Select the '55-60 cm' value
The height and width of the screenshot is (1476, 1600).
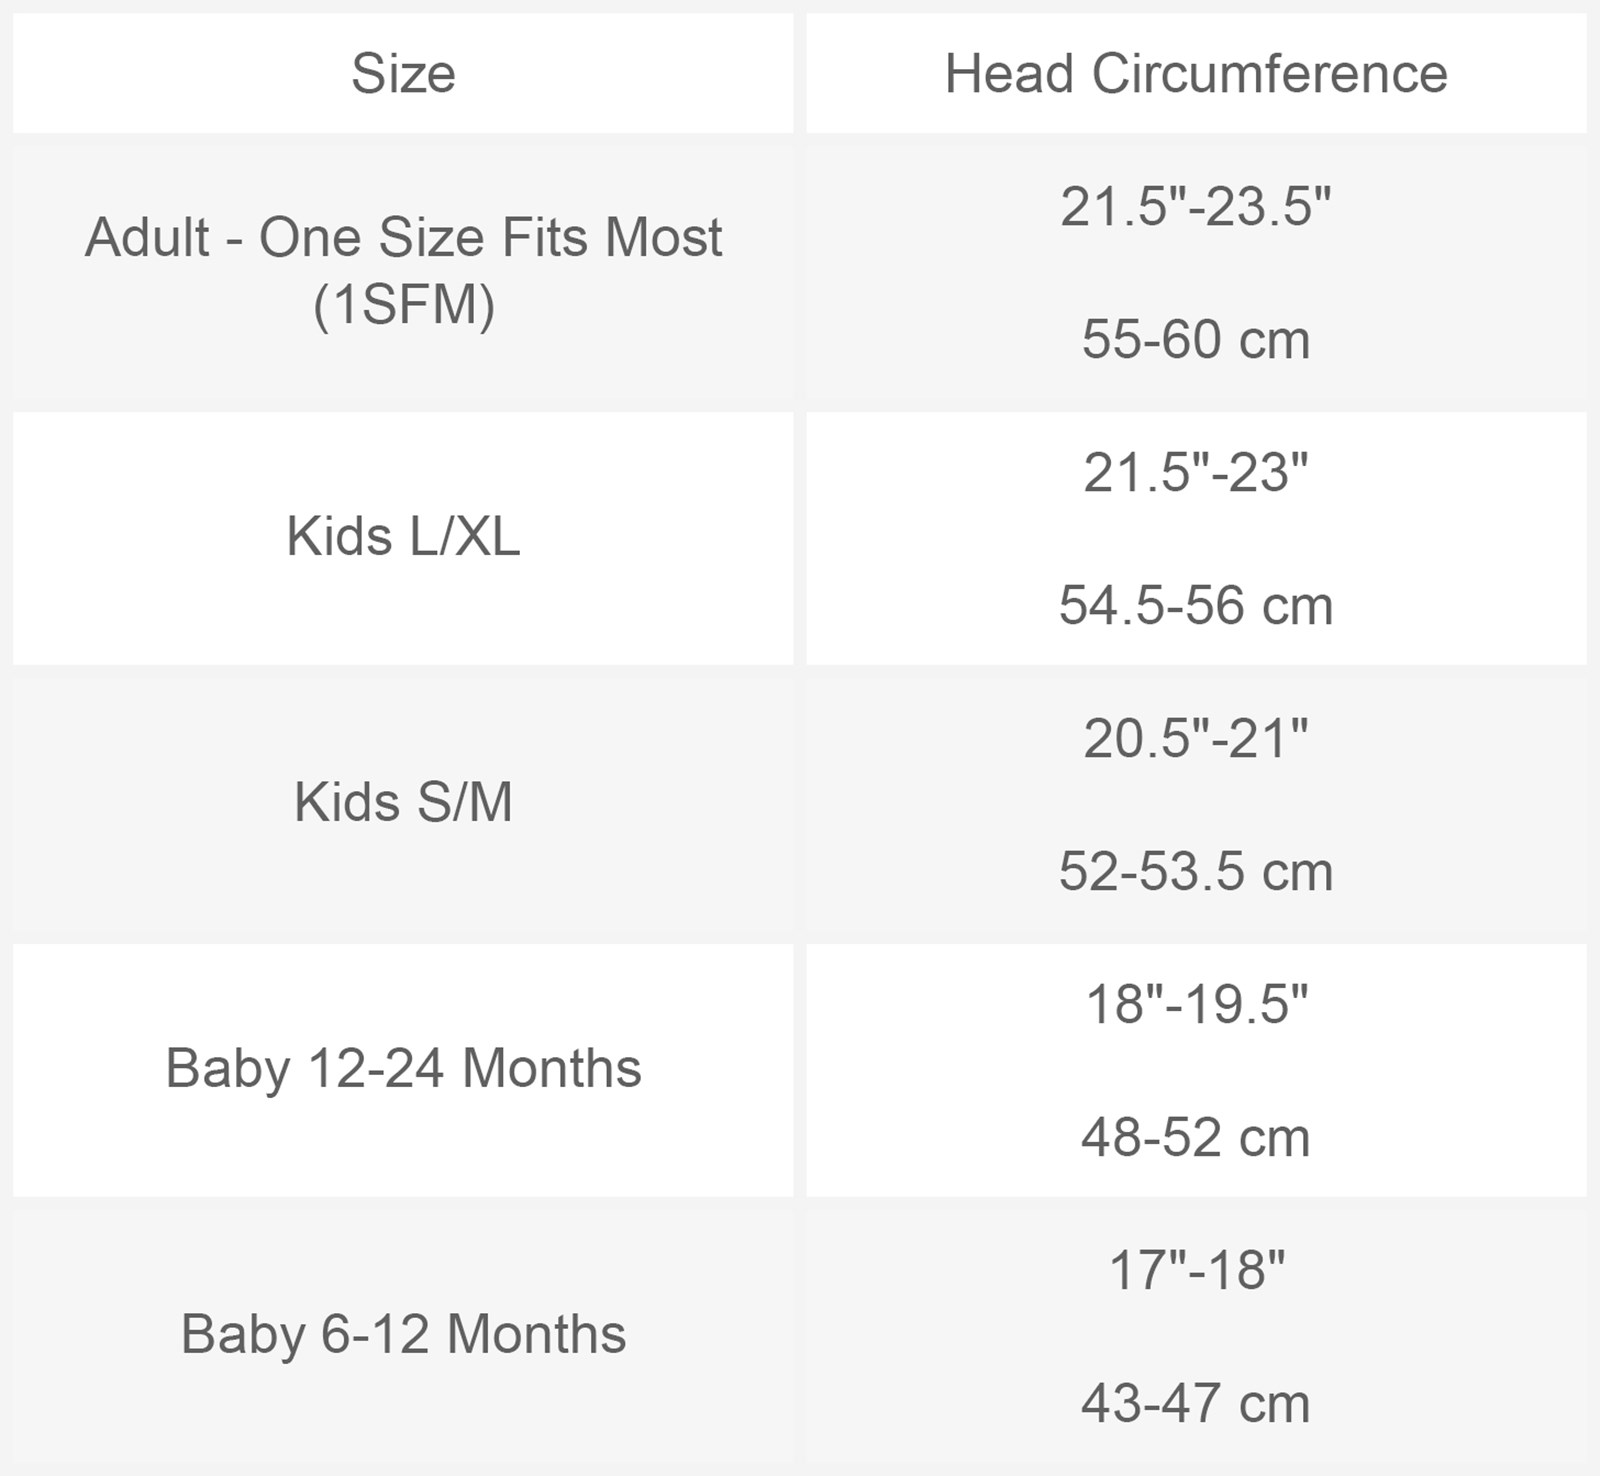coord(1196,340)
